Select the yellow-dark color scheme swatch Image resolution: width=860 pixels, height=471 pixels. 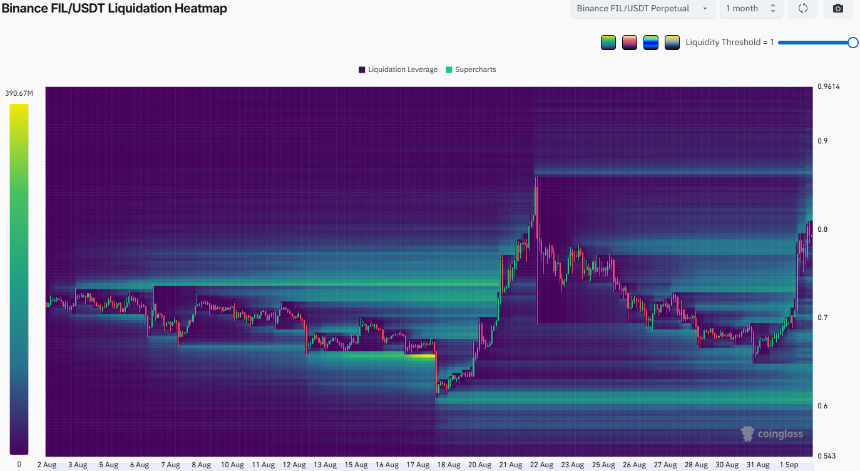[672, 42]
